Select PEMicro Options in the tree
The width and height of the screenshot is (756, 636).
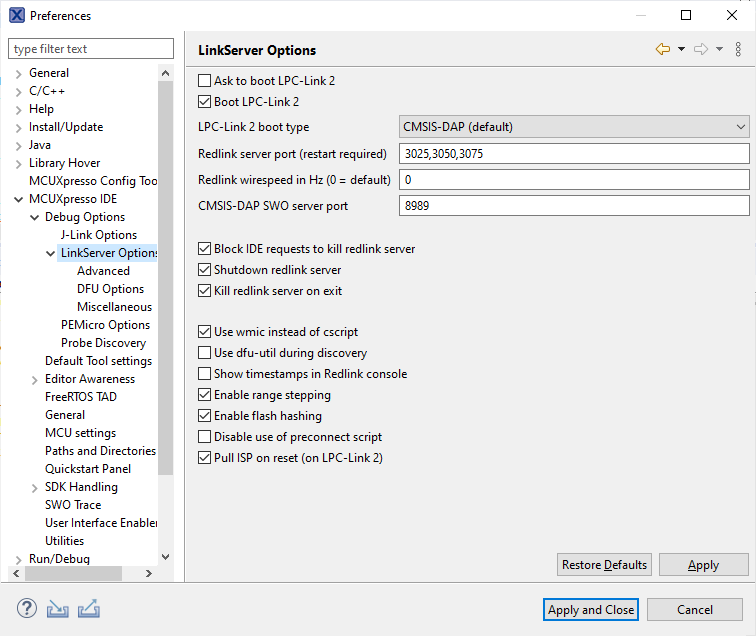105,325
